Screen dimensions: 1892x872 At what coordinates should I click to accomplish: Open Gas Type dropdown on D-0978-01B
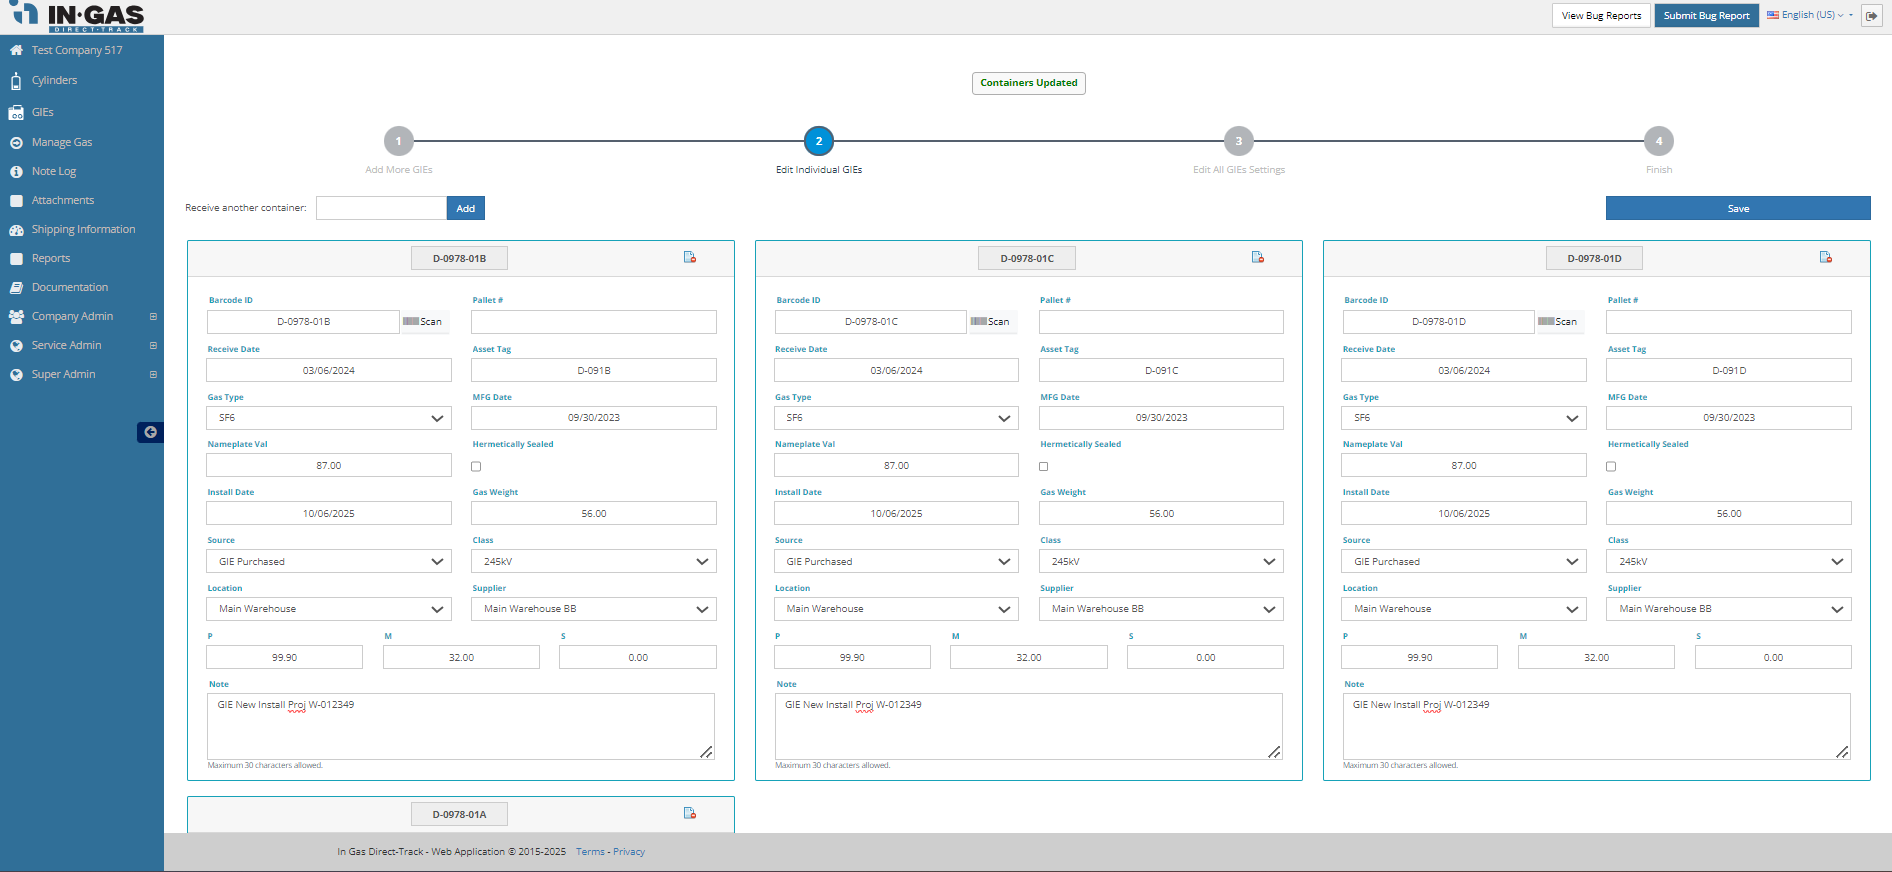click(328, 418)
